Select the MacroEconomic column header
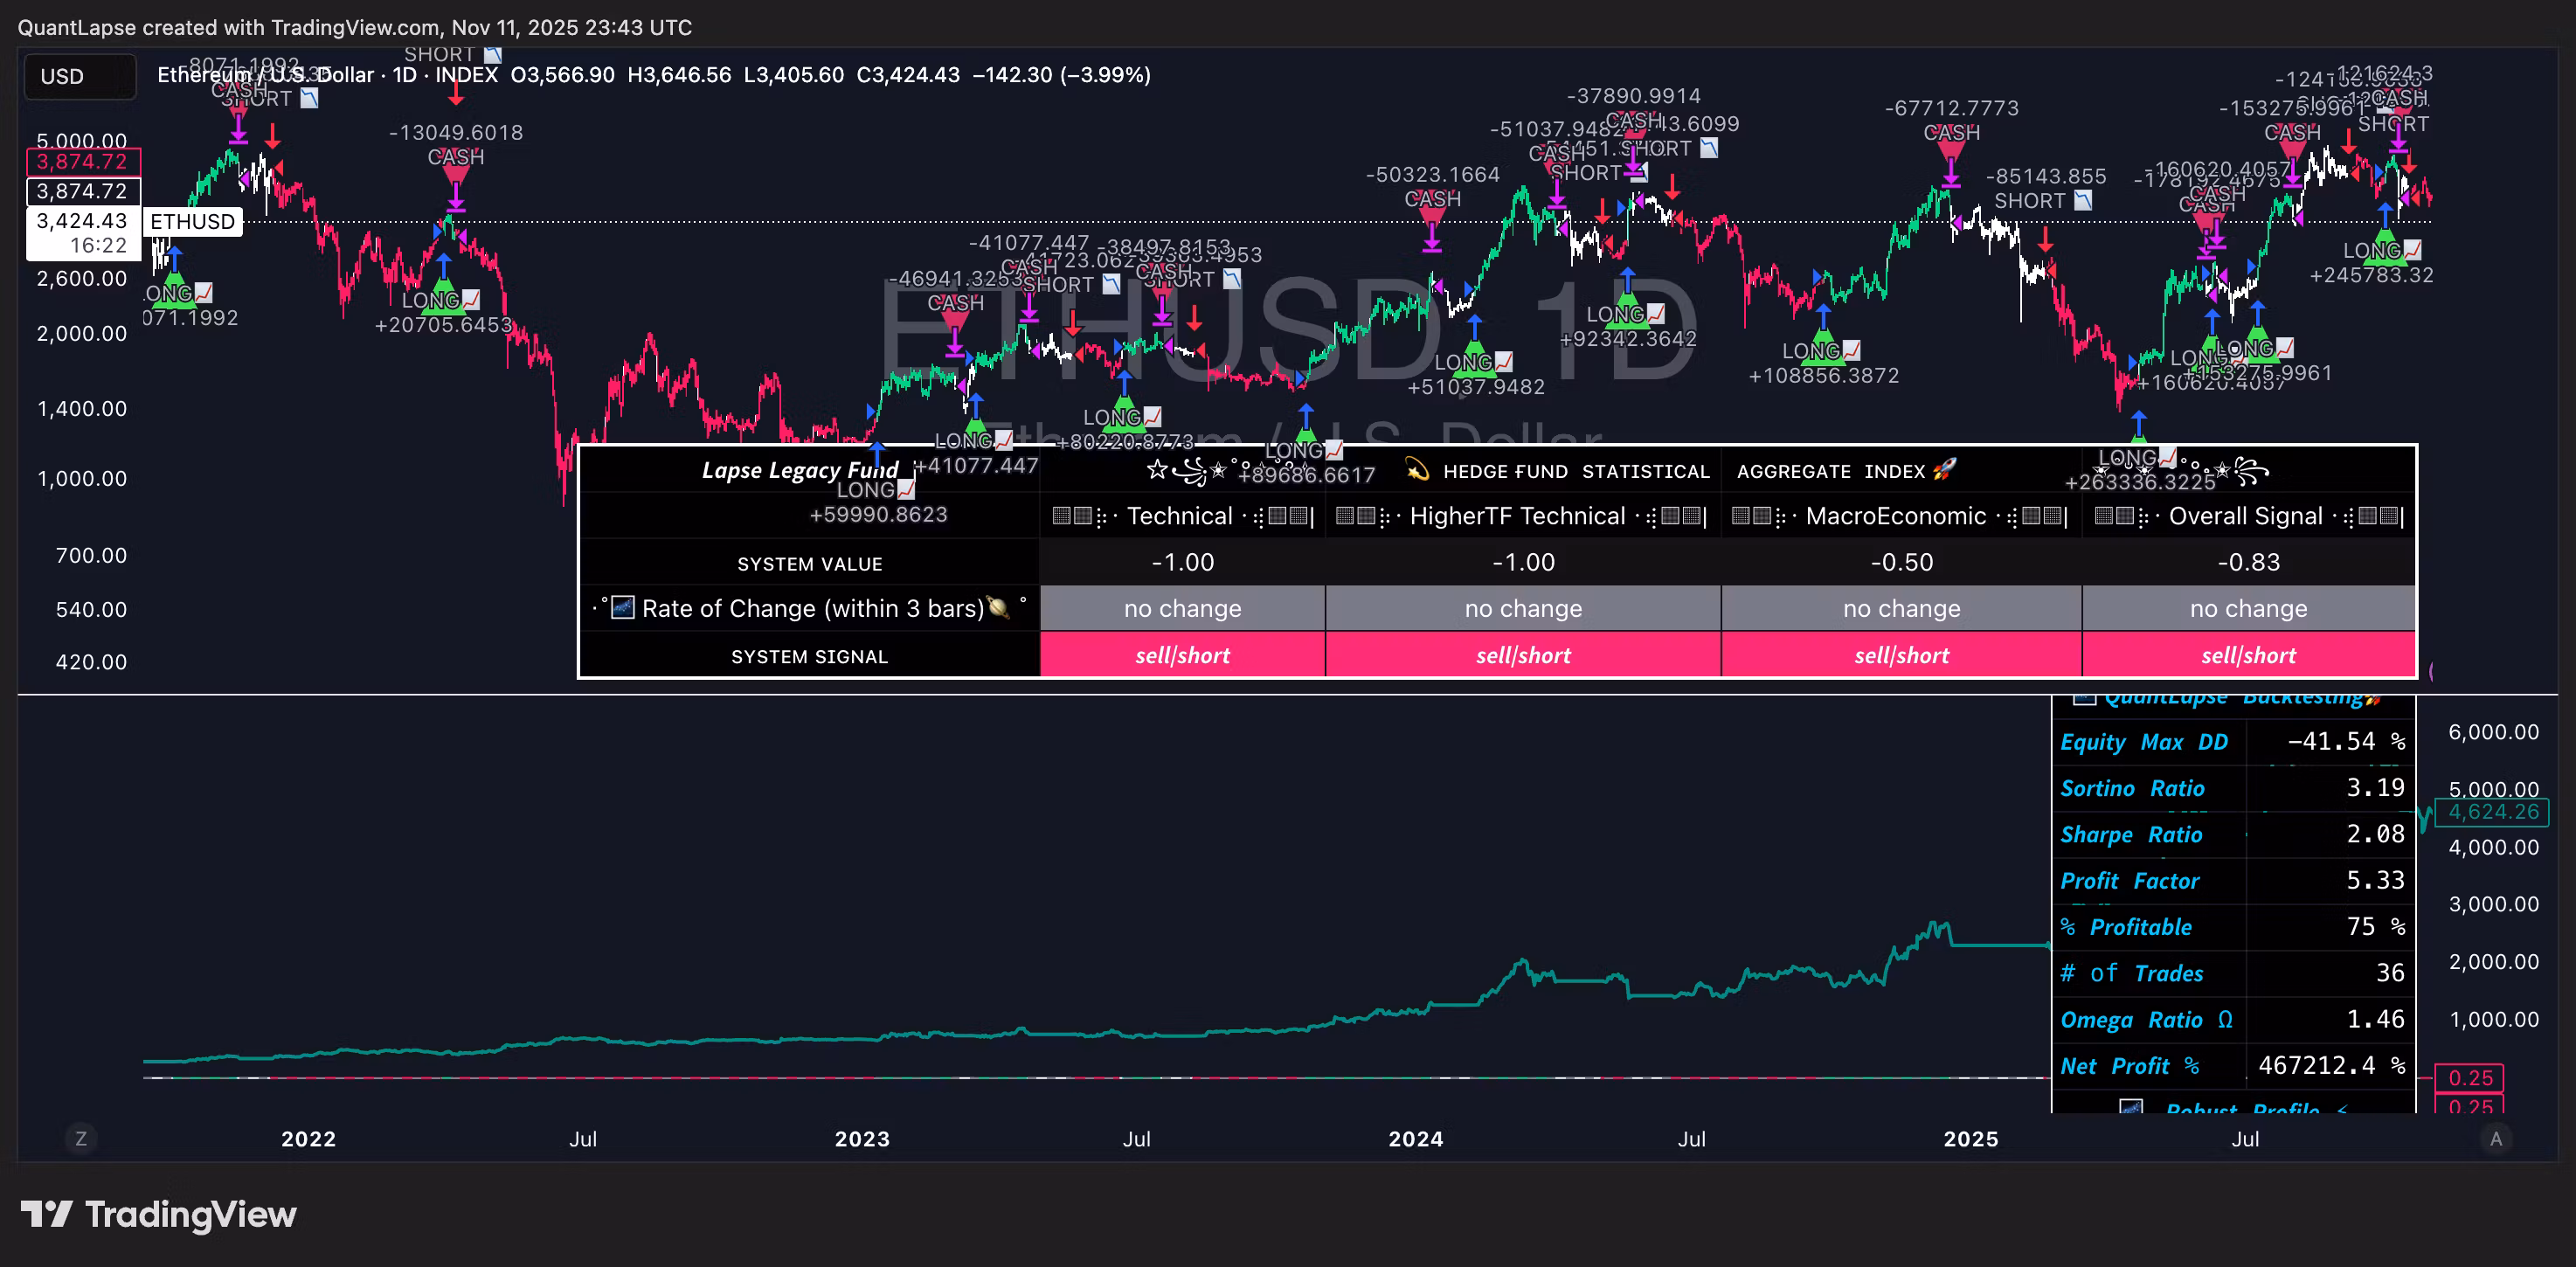Screen dimensions: 2576x1267 1899,516
